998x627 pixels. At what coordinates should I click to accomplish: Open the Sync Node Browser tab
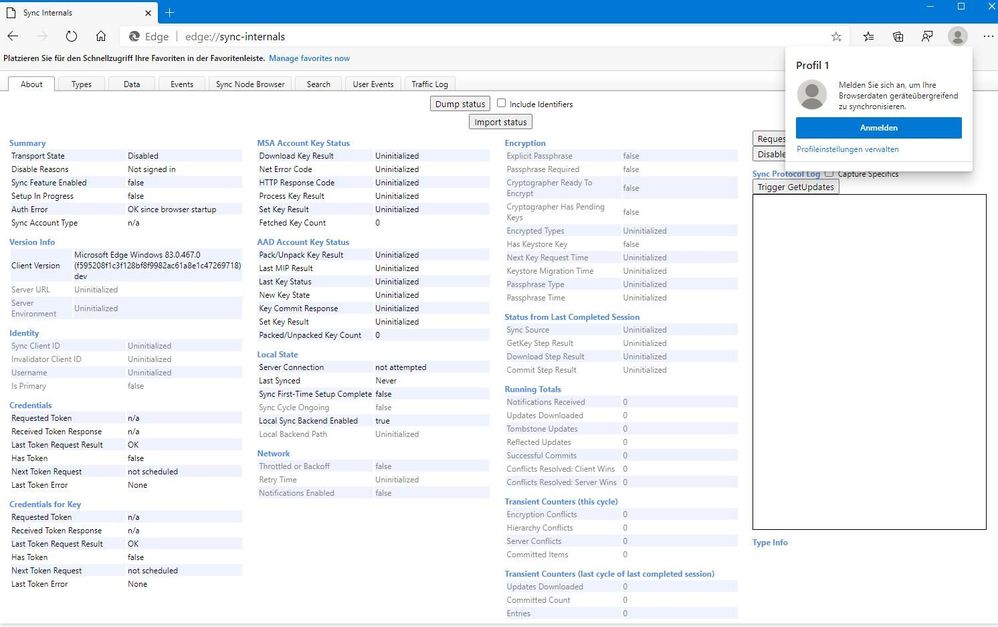(250, 84)
